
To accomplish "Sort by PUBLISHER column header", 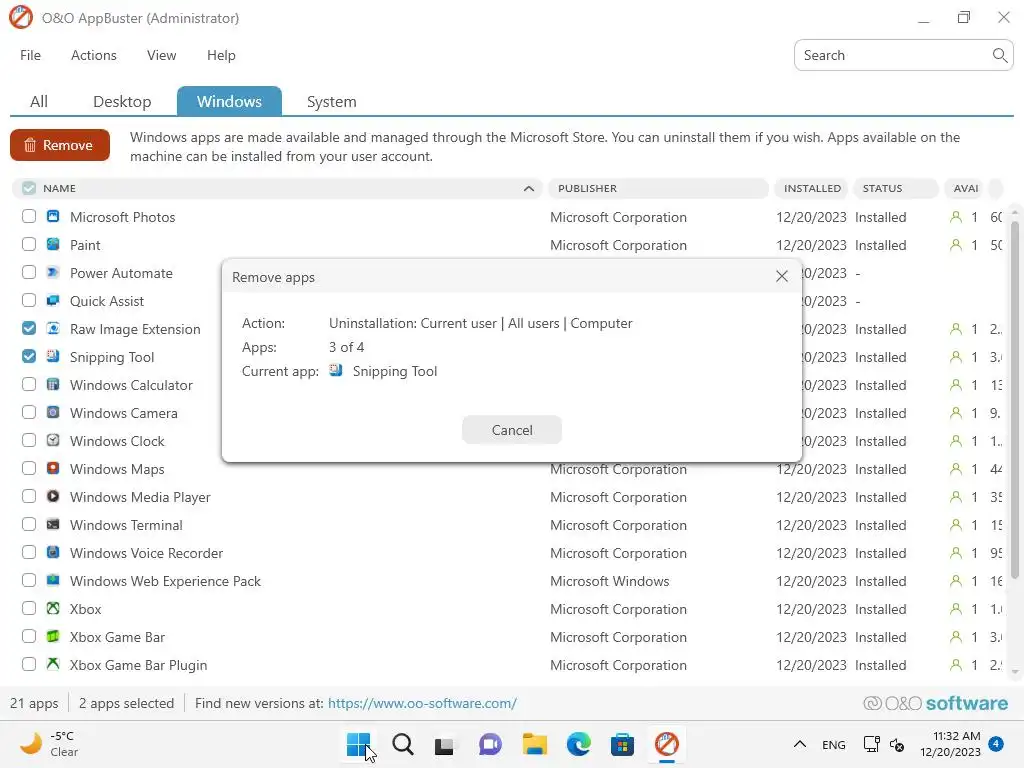I will point(658,188).
